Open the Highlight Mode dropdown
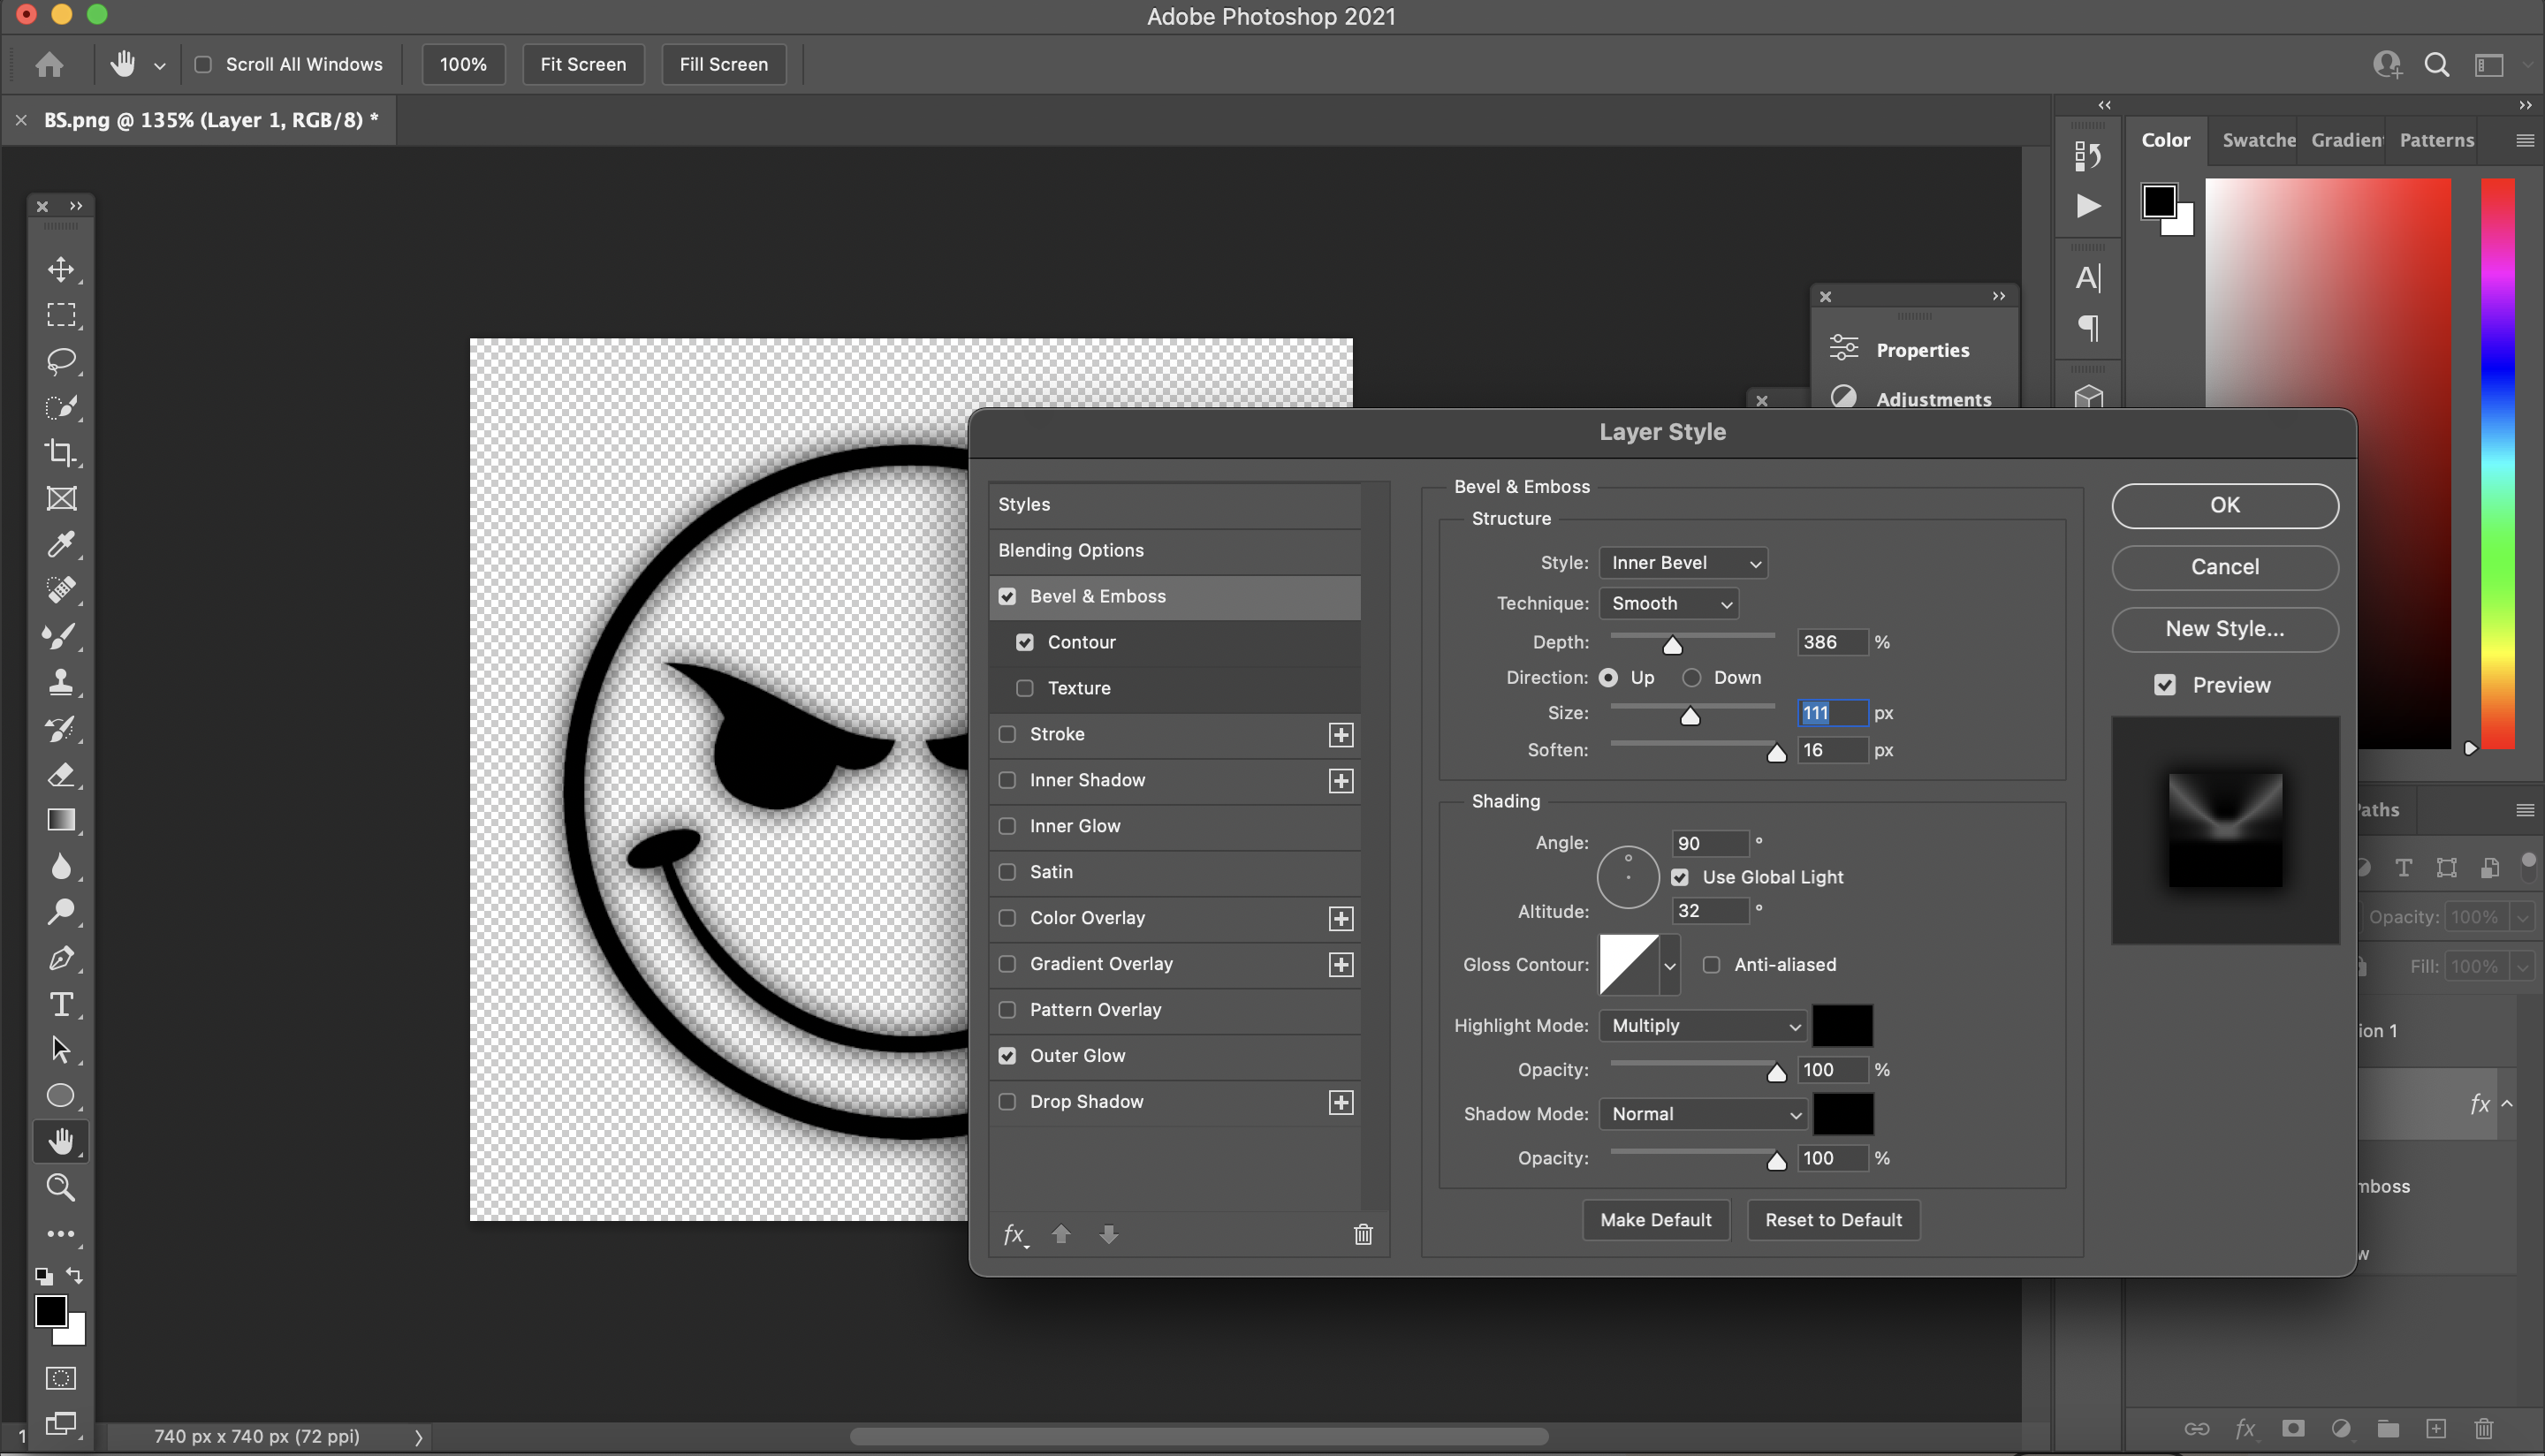The height and width of the screenshot is (1456, 2545). (x=1701, y=1025)
